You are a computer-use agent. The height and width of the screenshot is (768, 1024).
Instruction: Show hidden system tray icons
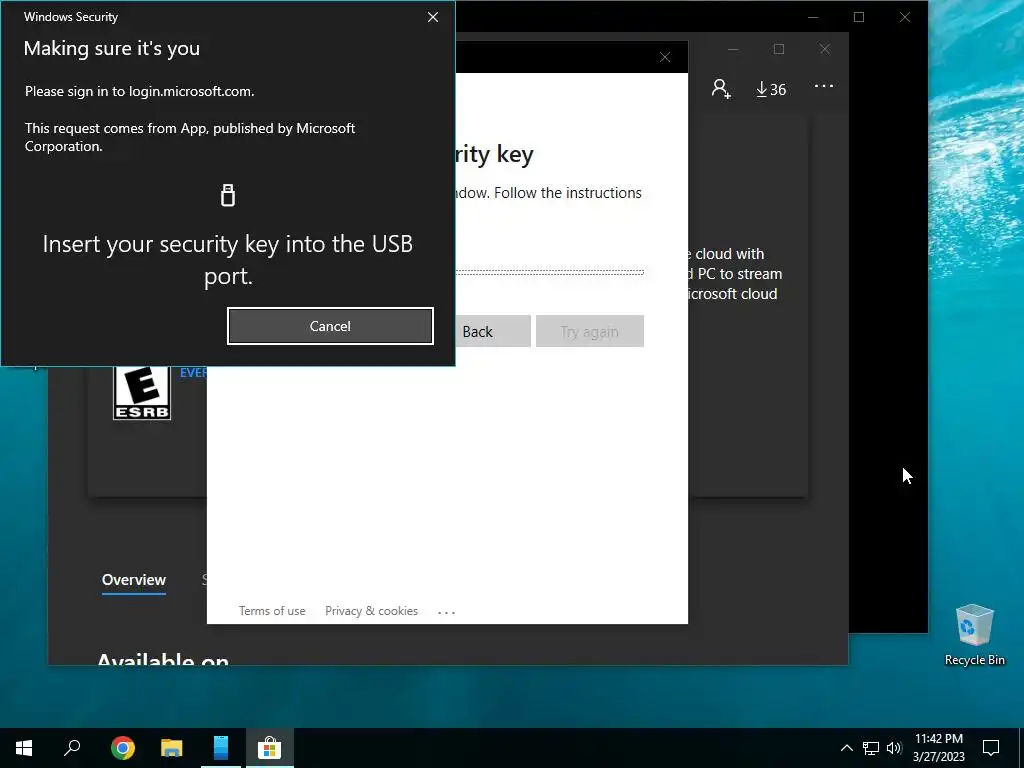click(x=846, y=748)
